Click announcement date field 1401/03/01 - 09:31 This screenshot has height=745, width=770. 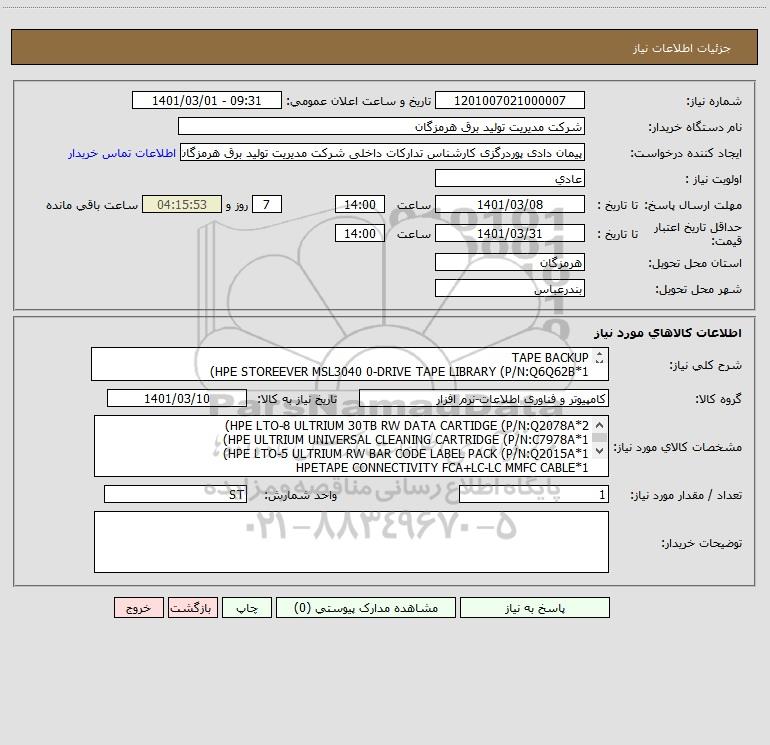[x=207, y=100]
